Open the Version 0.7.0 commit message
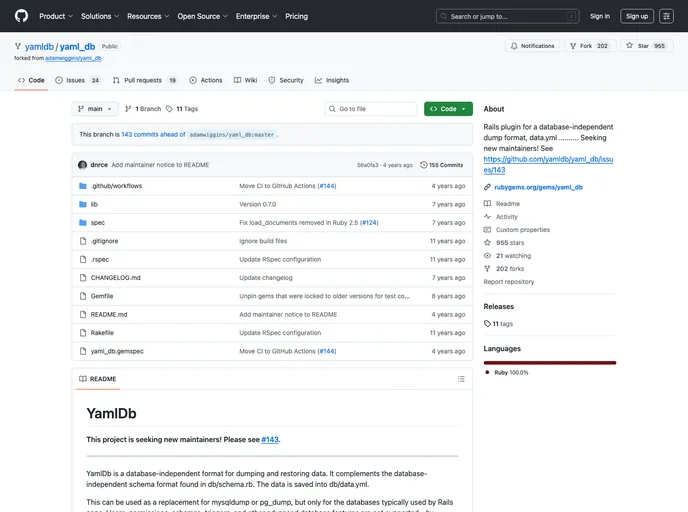Viewport: 688px width, 512px height. [258, 204]
